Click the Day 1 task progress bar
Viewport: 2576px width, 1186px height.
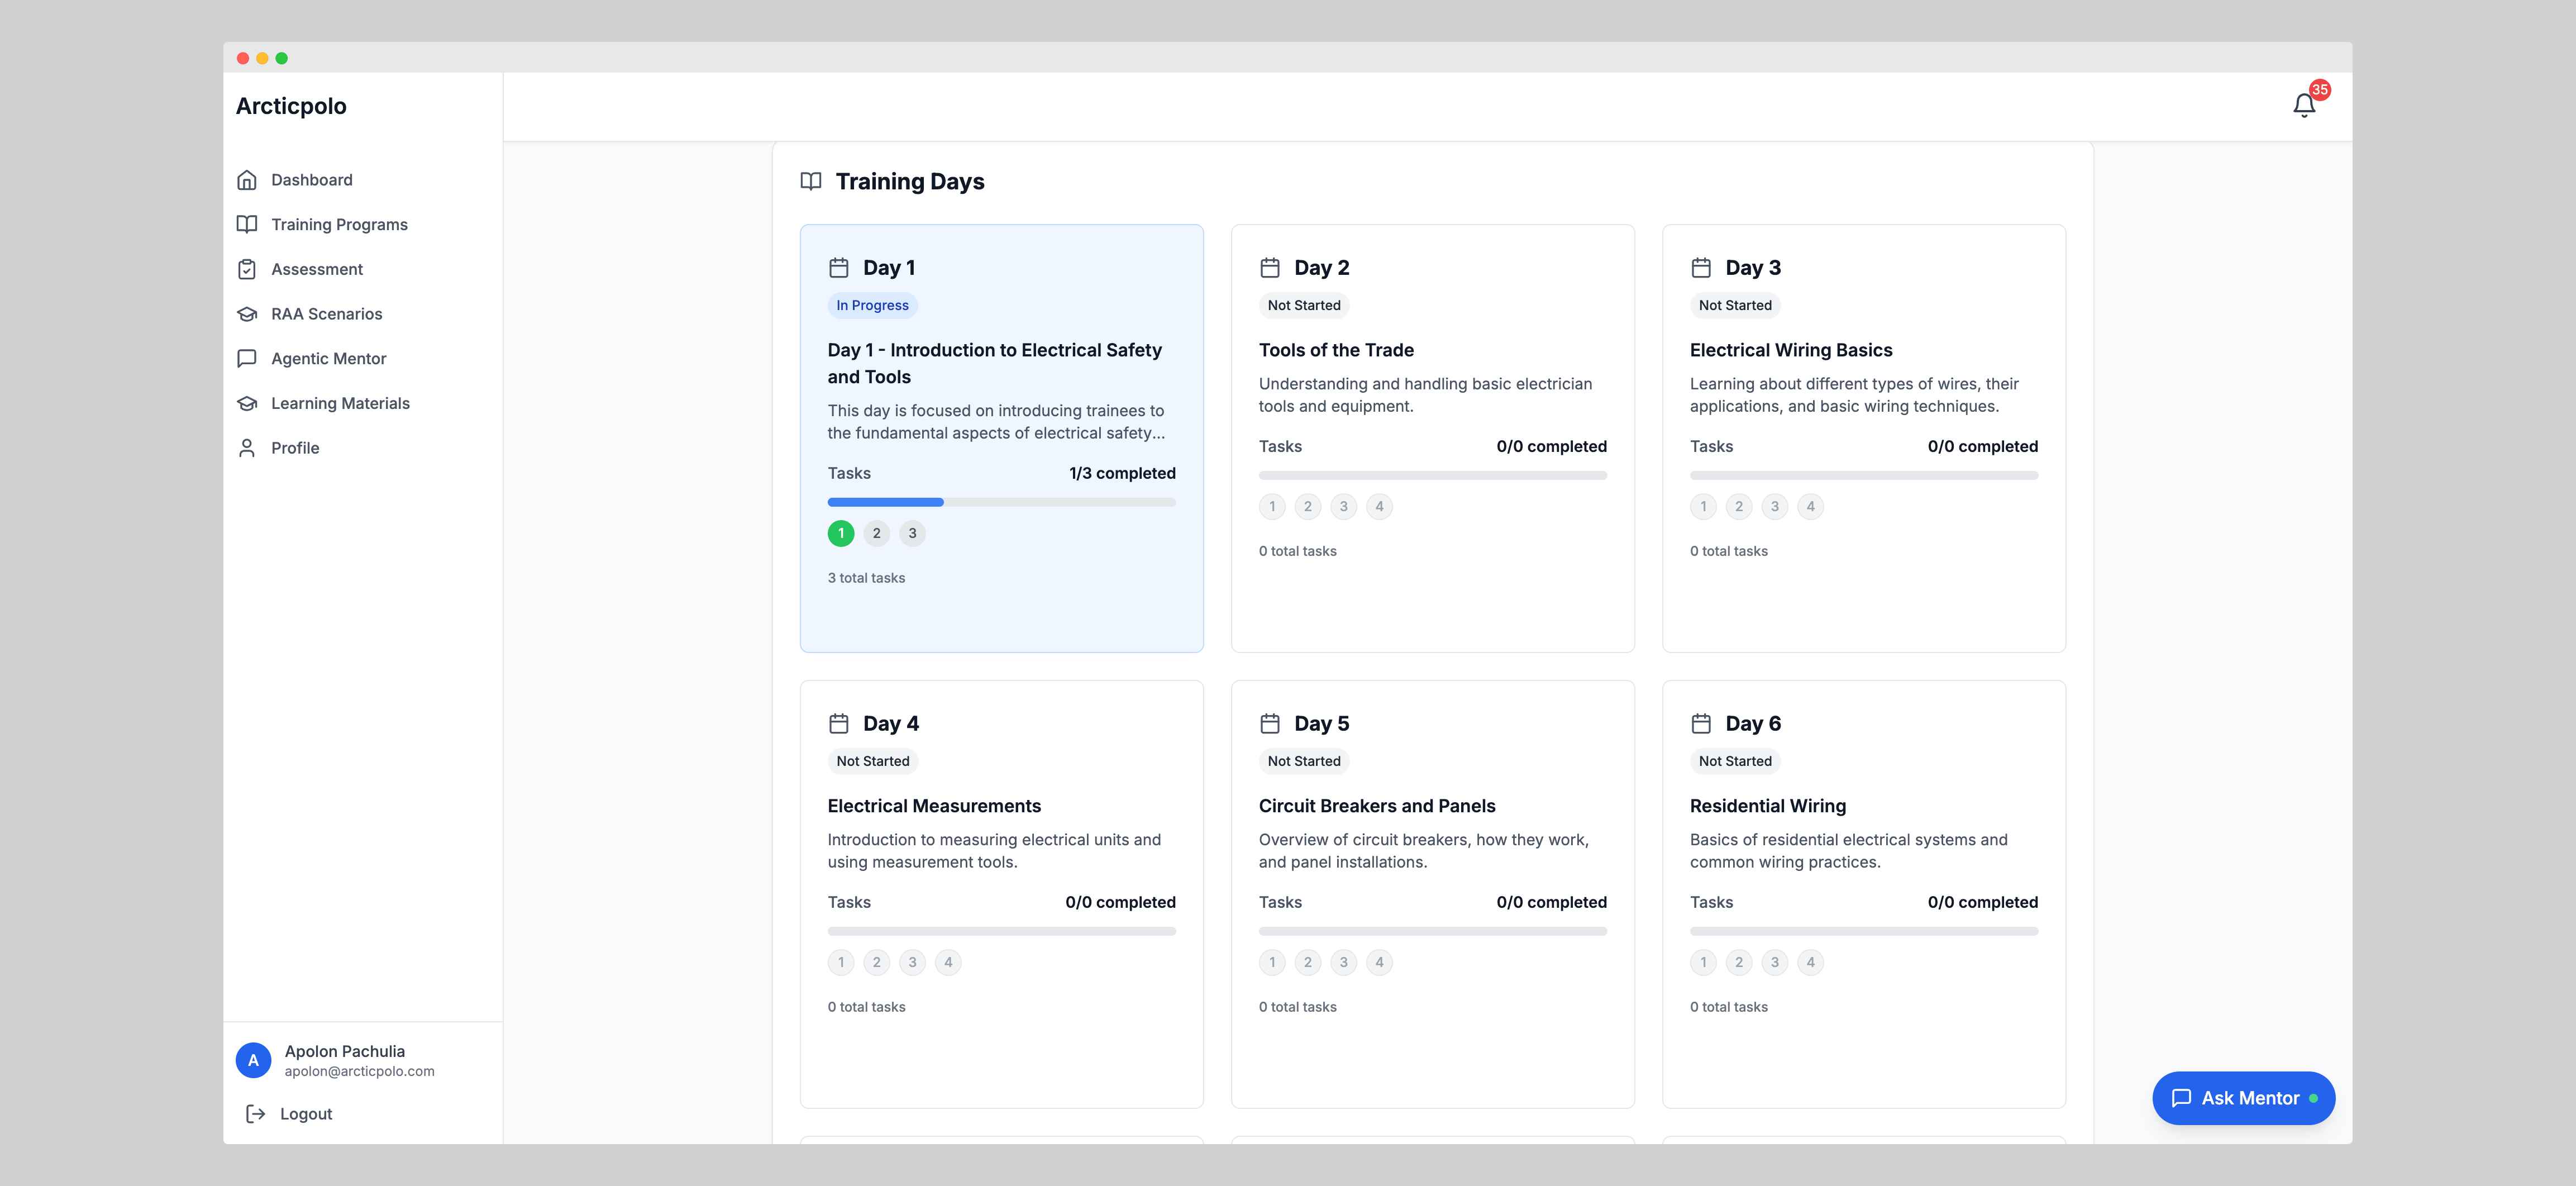coord(1001,502)
